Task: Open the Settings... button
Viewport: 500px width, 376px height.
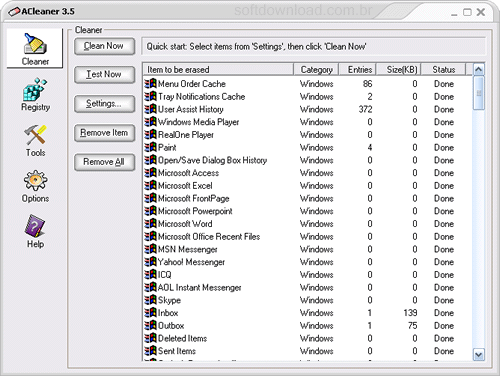Action: pyautogui.click(x=104, y=104)
